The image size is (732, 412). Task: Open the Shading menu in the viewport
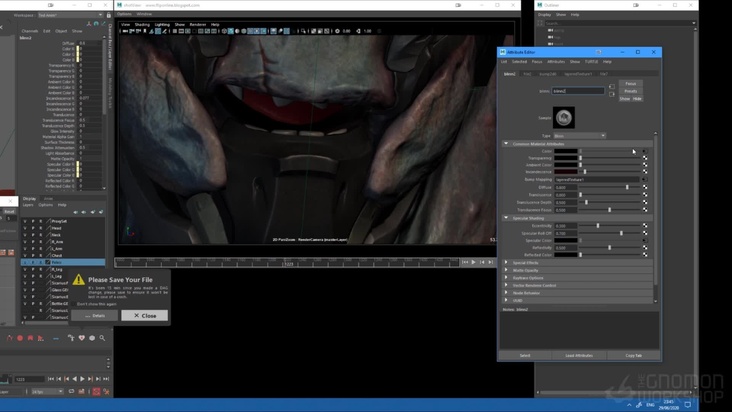tap(142, 25)
